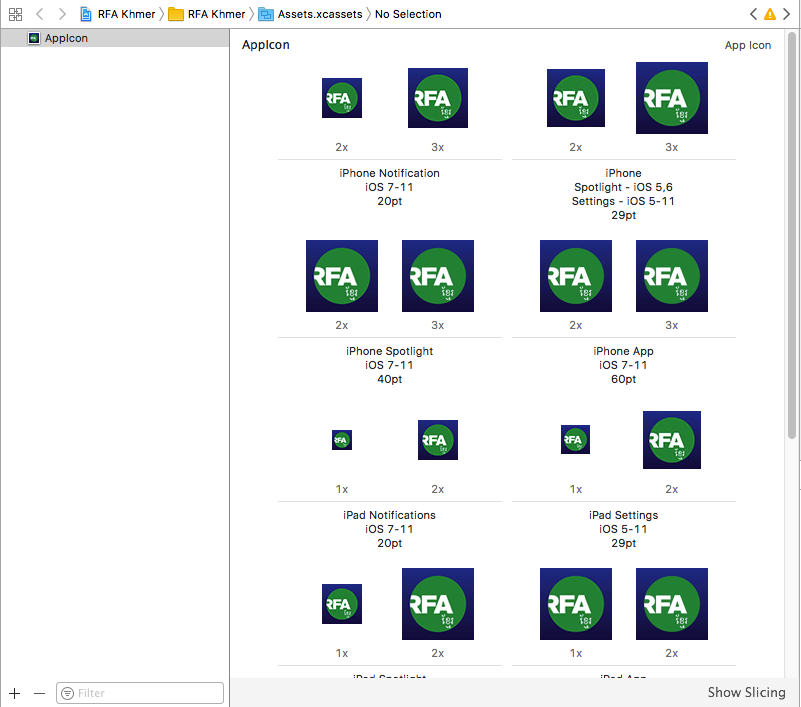Image resolution: width=801 pixels, height=707 pixels.
Task: Click the Filter search field
Action: pyautogui.click(x=140, y=693)
